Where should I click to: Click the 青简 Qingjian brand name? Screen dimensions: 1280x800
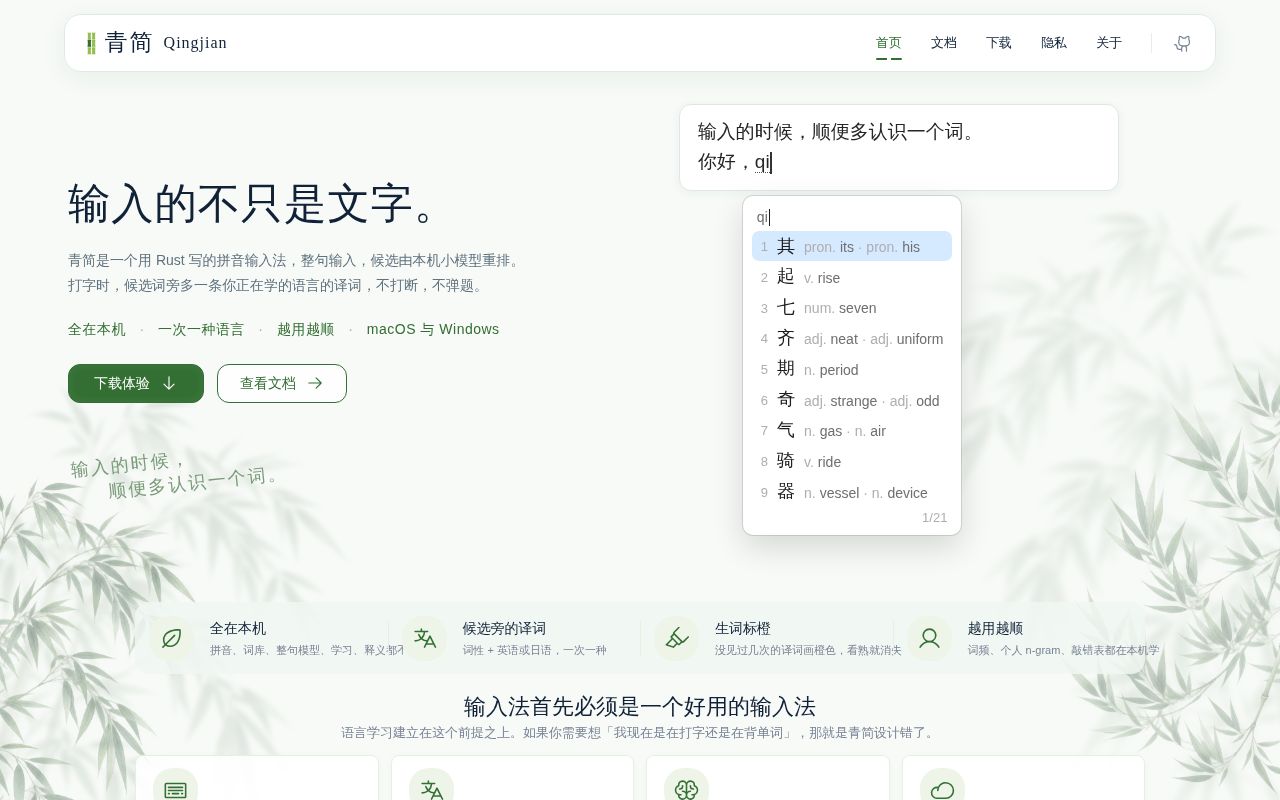(166, 43)
